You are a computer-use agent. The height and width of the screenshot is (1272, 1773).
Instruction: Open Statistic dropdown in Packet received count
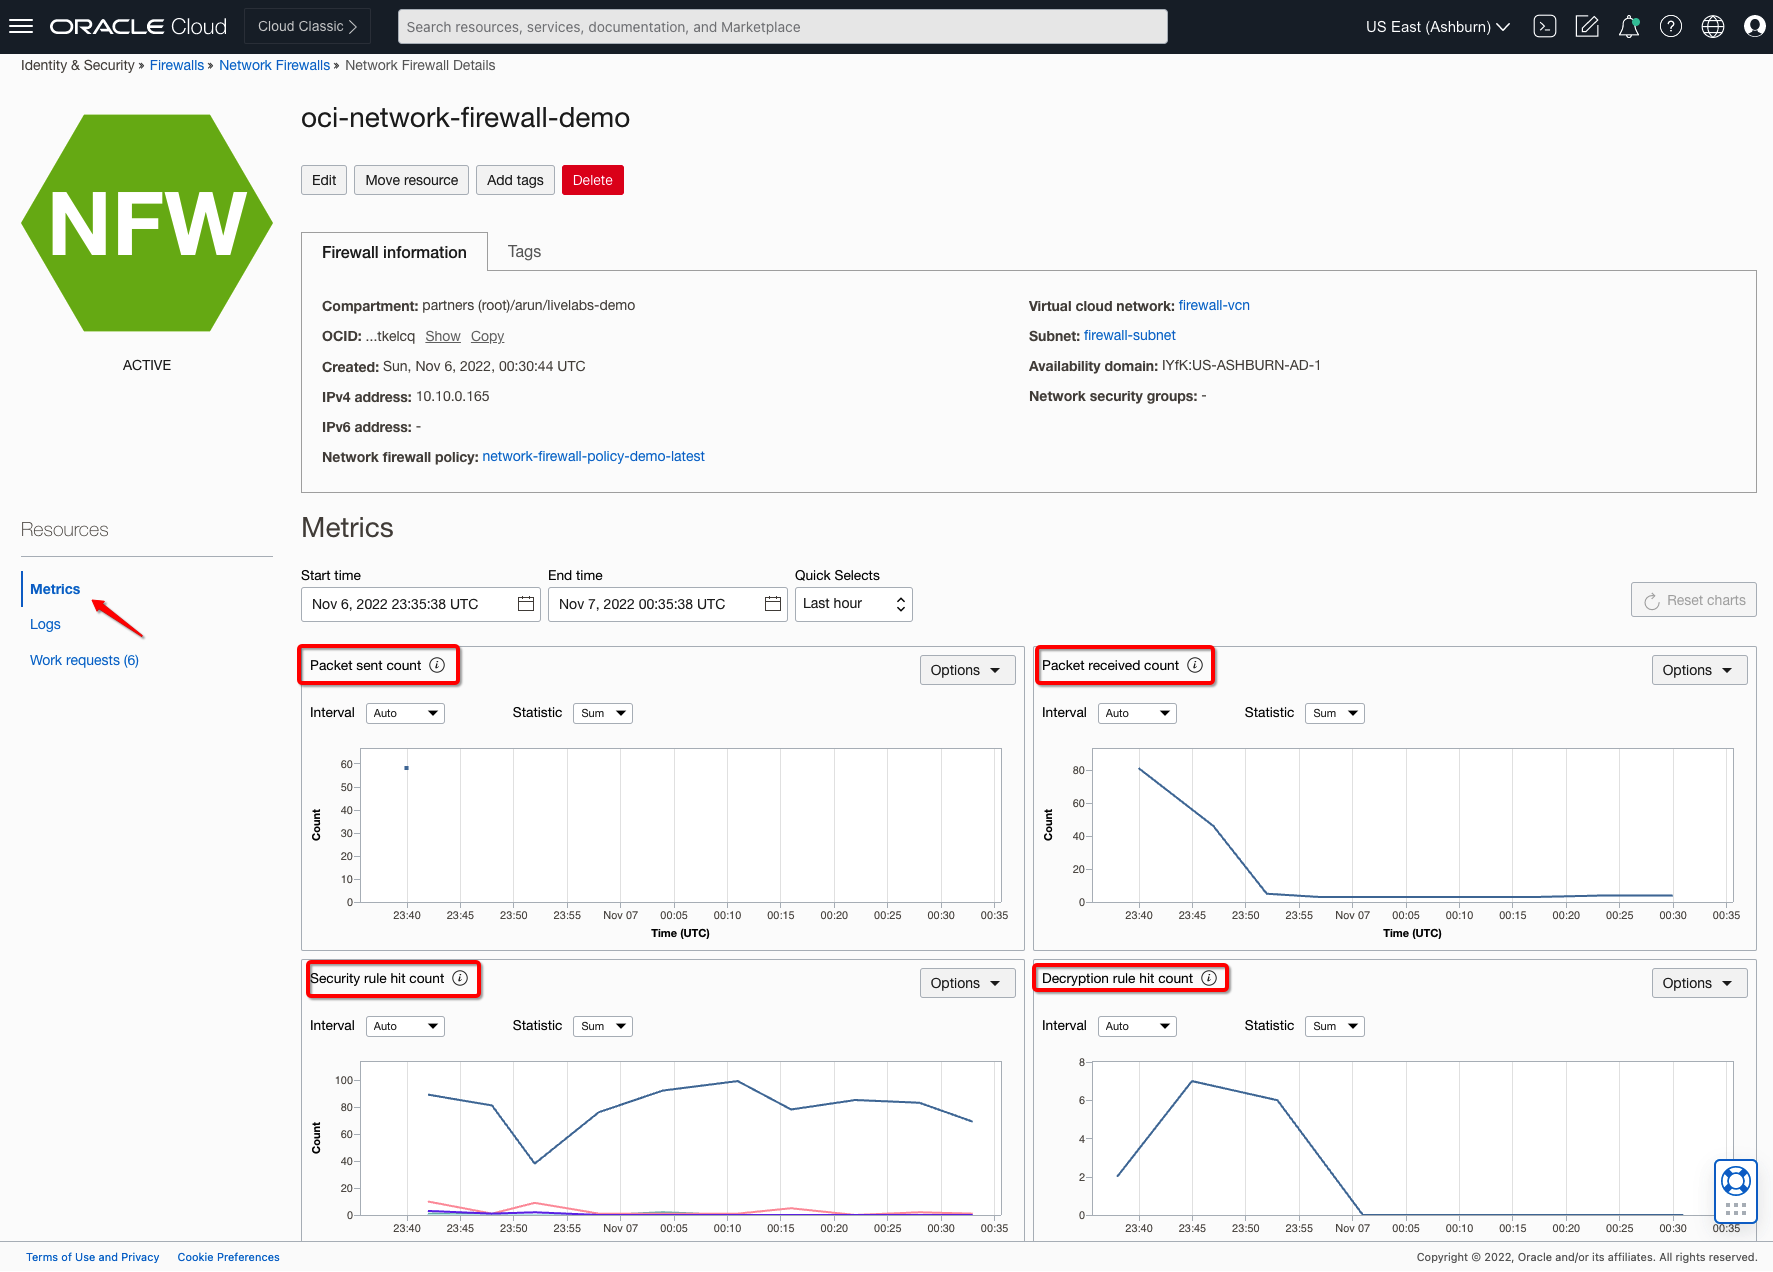(x=1335, y=713)
